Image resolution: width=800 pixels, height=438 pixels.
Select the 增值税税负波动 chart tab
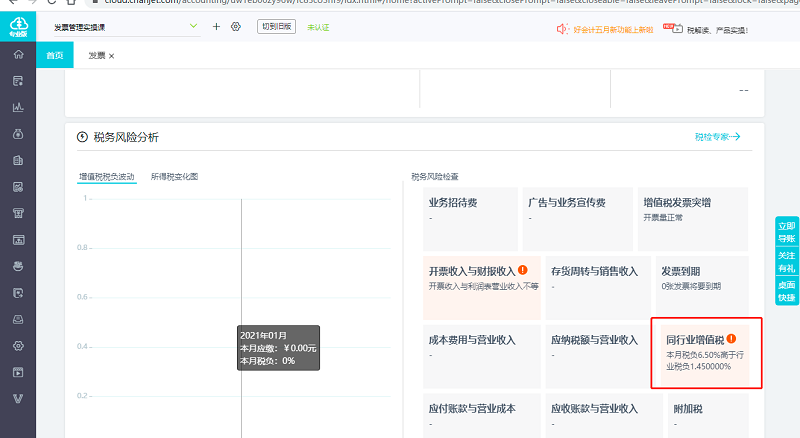[107, 177]
